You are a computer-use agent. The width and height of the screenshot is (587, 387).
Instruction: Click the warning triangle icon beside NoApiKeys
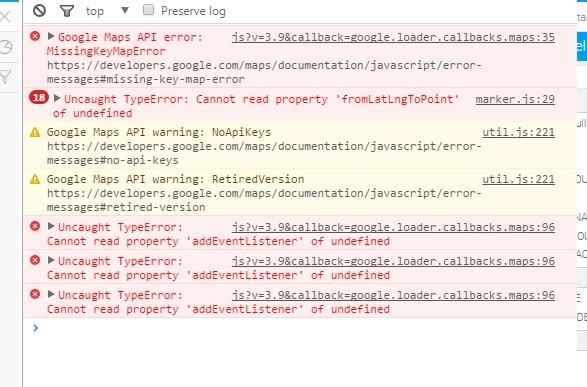coord(35,132)
